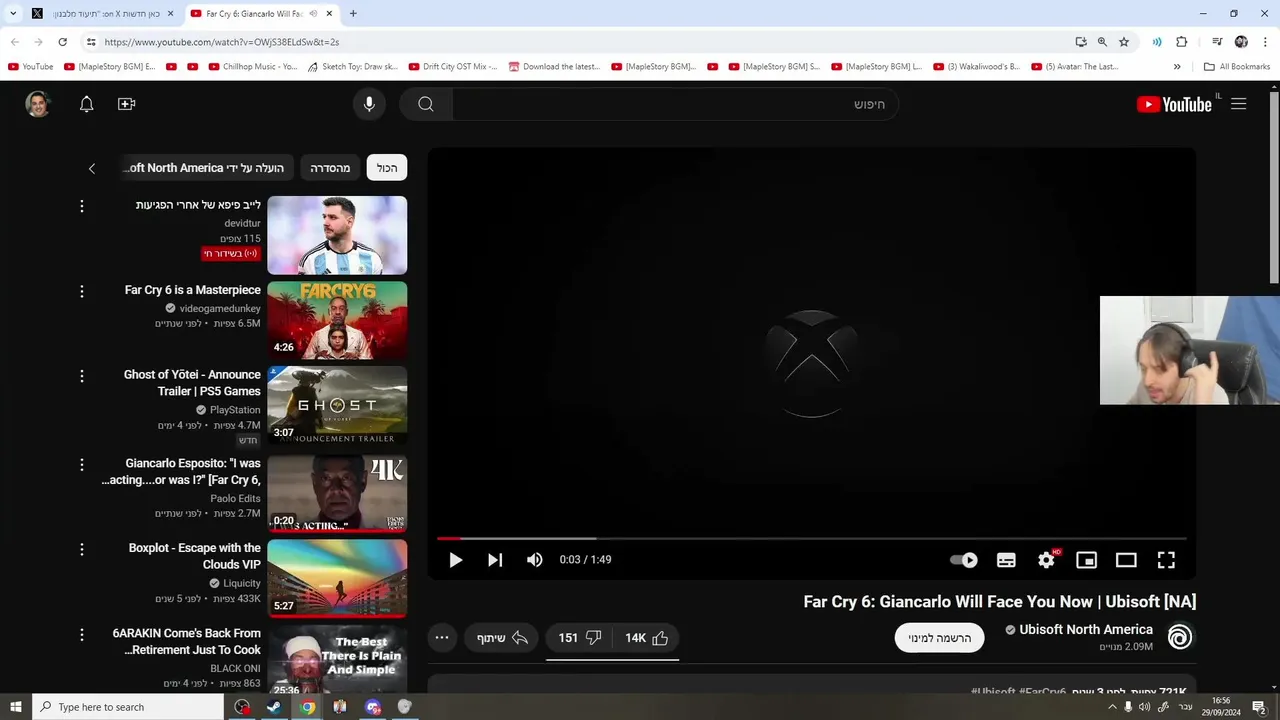Image resolution: width=1280 pixels, height=720 pixels.
Task: Open the account profile avatar
Action: (38, 104)
